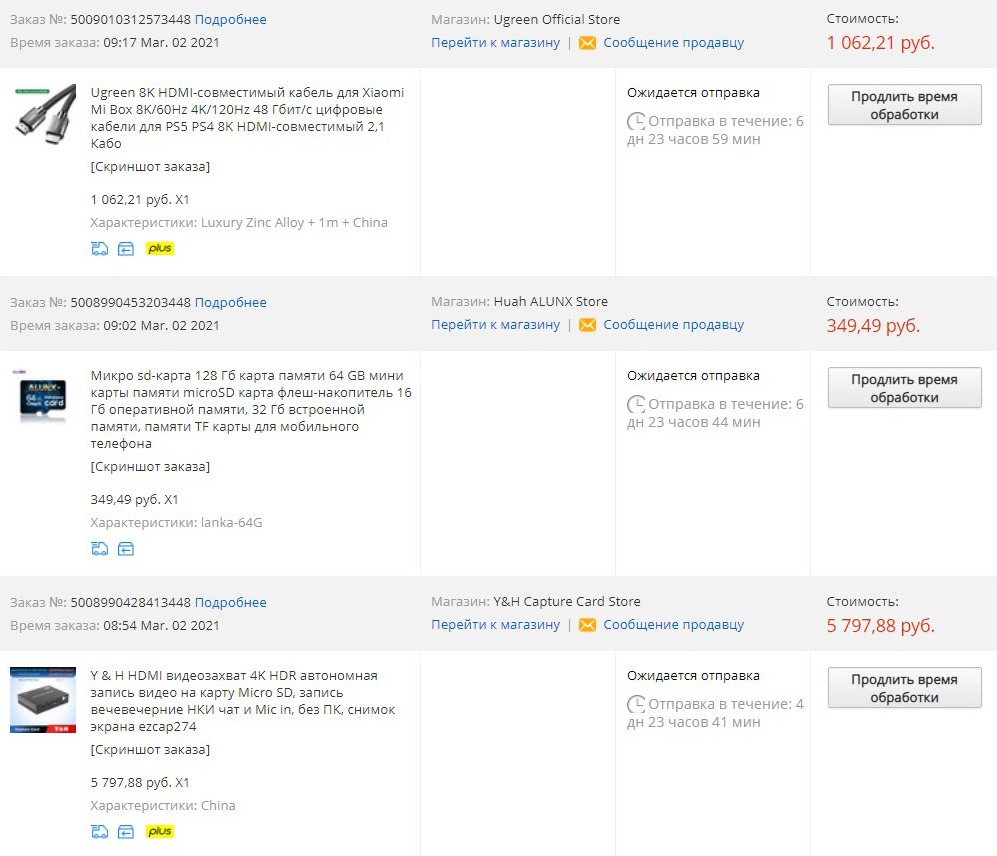Open Y&H capture card product thumbnail
This screenshot has height=856, width=997.
(x=44, y=700)
